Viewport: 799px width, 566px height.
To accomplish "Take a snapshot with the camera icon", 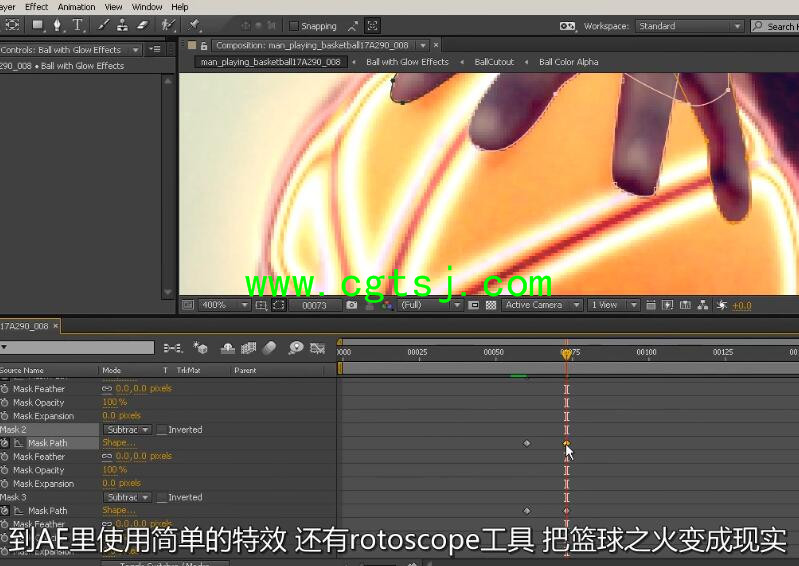I will [352, 305].
